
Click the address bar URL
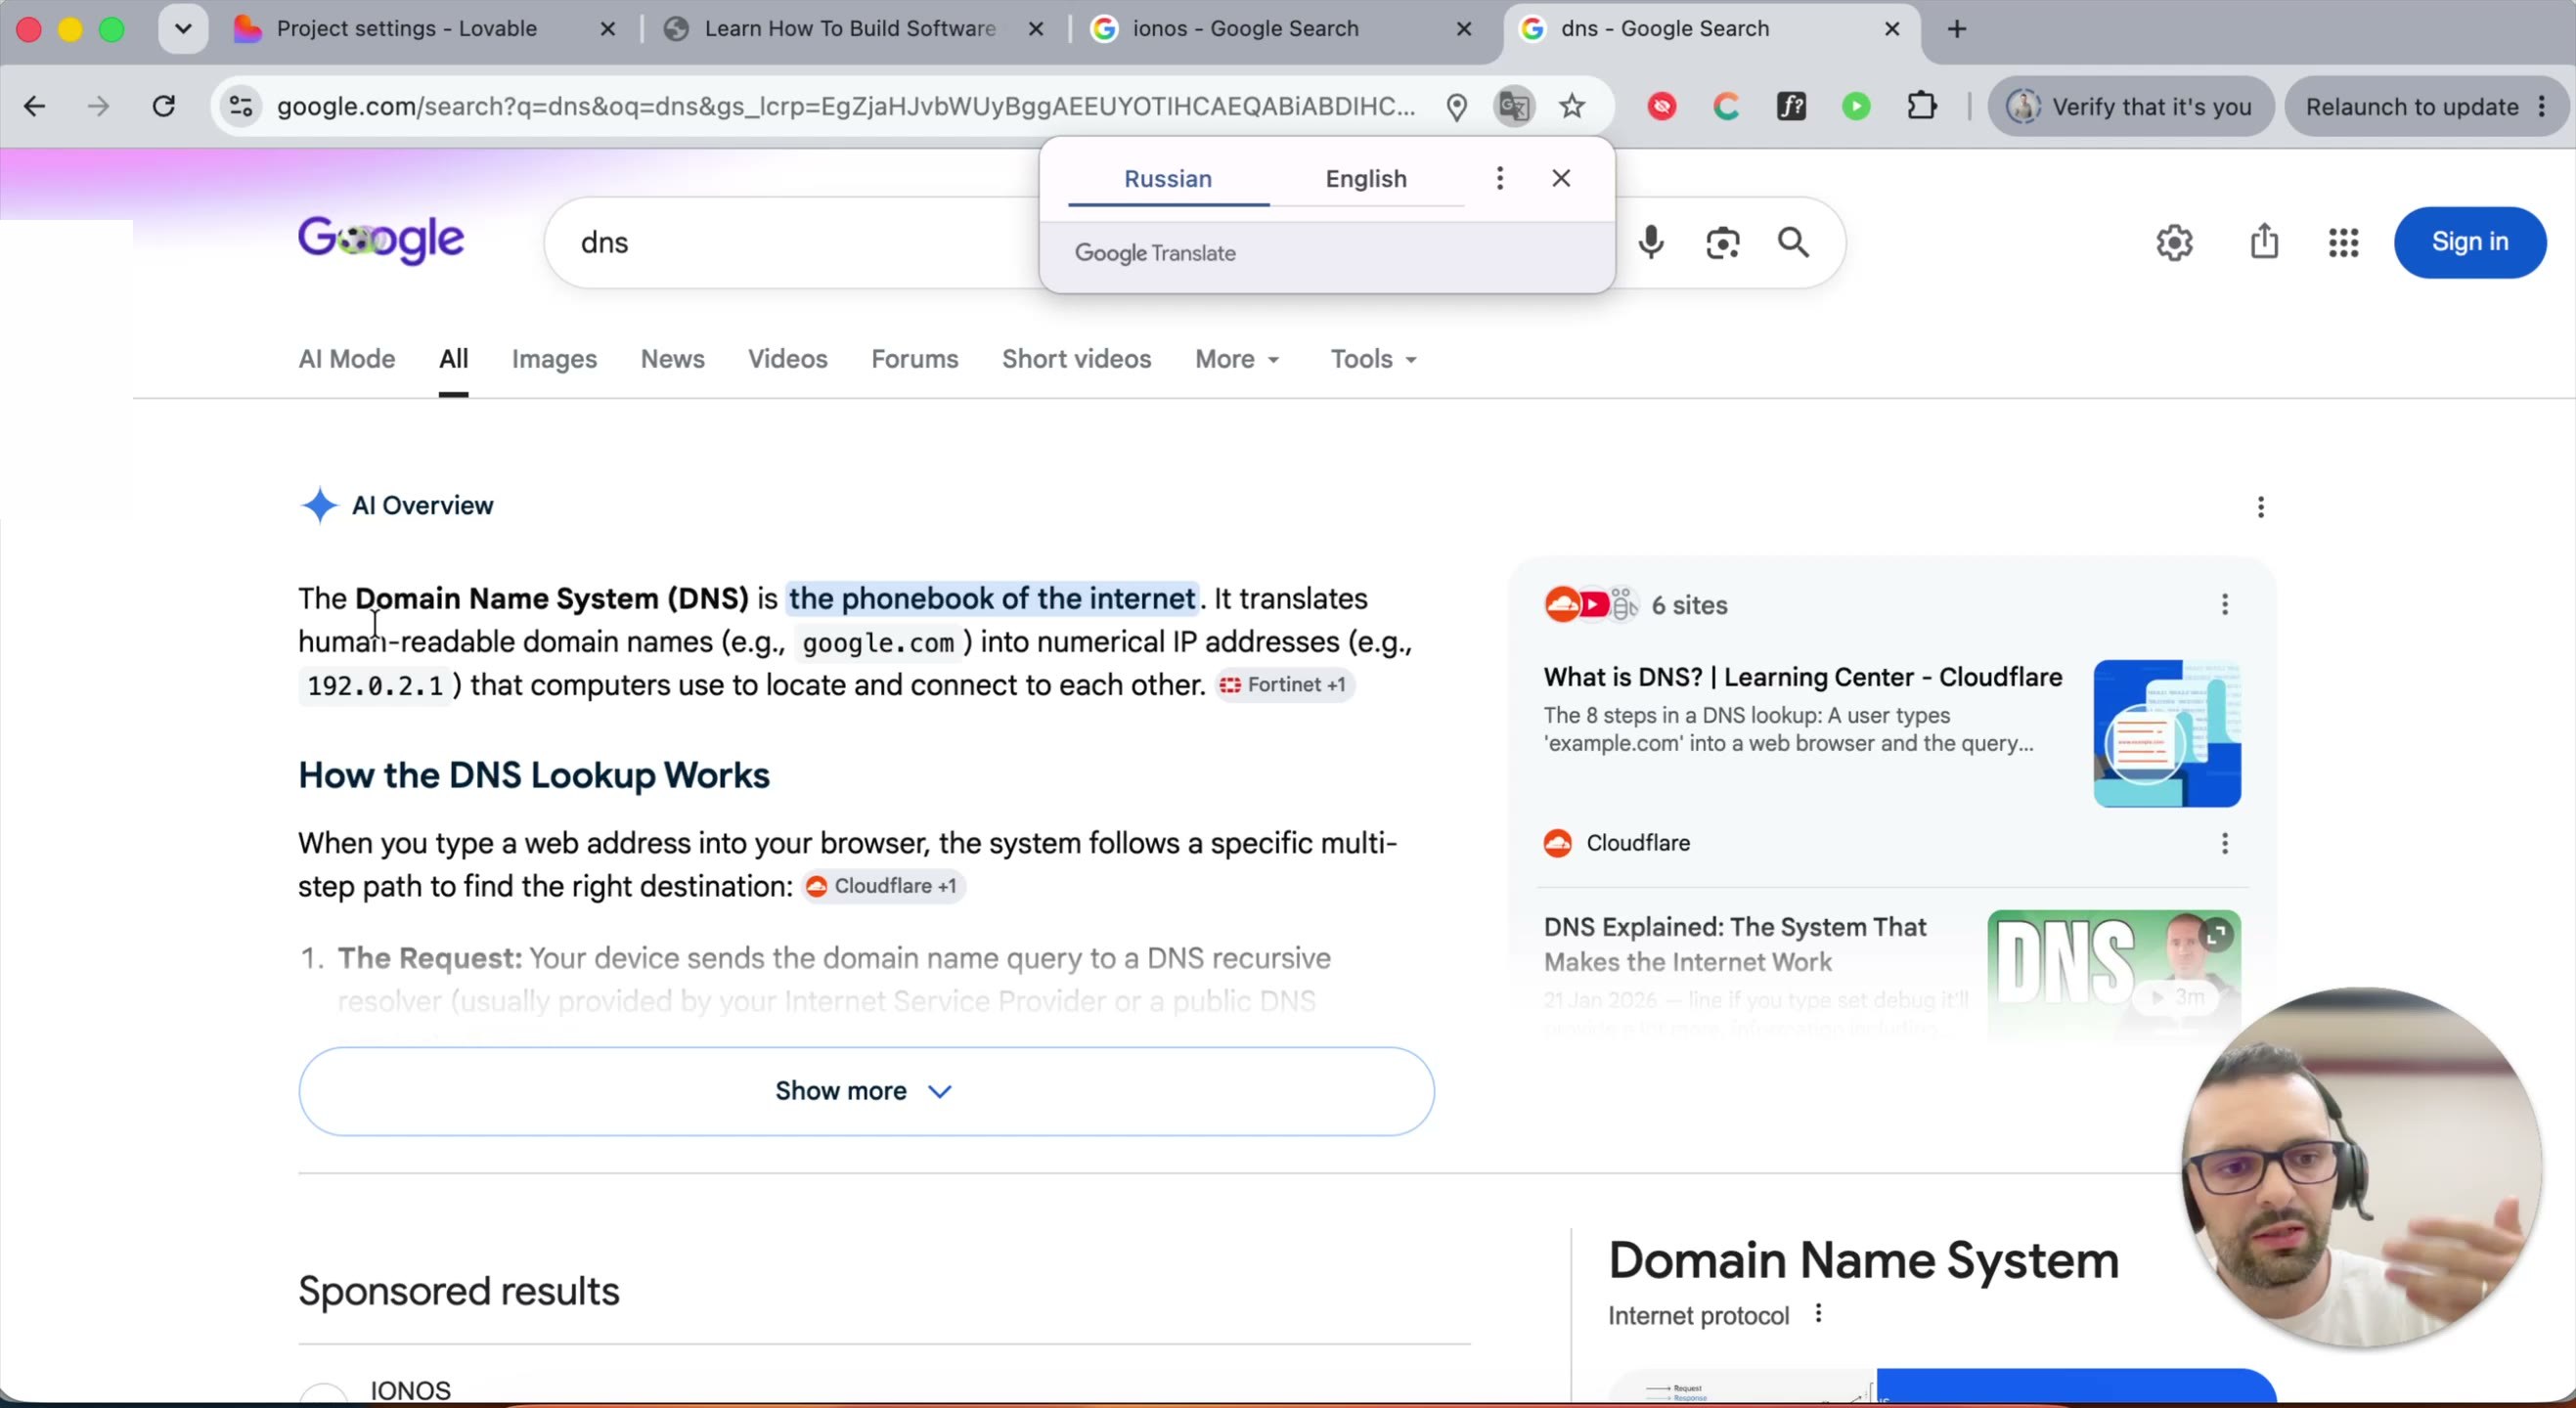pyautogui.click(x=845, y=106)
